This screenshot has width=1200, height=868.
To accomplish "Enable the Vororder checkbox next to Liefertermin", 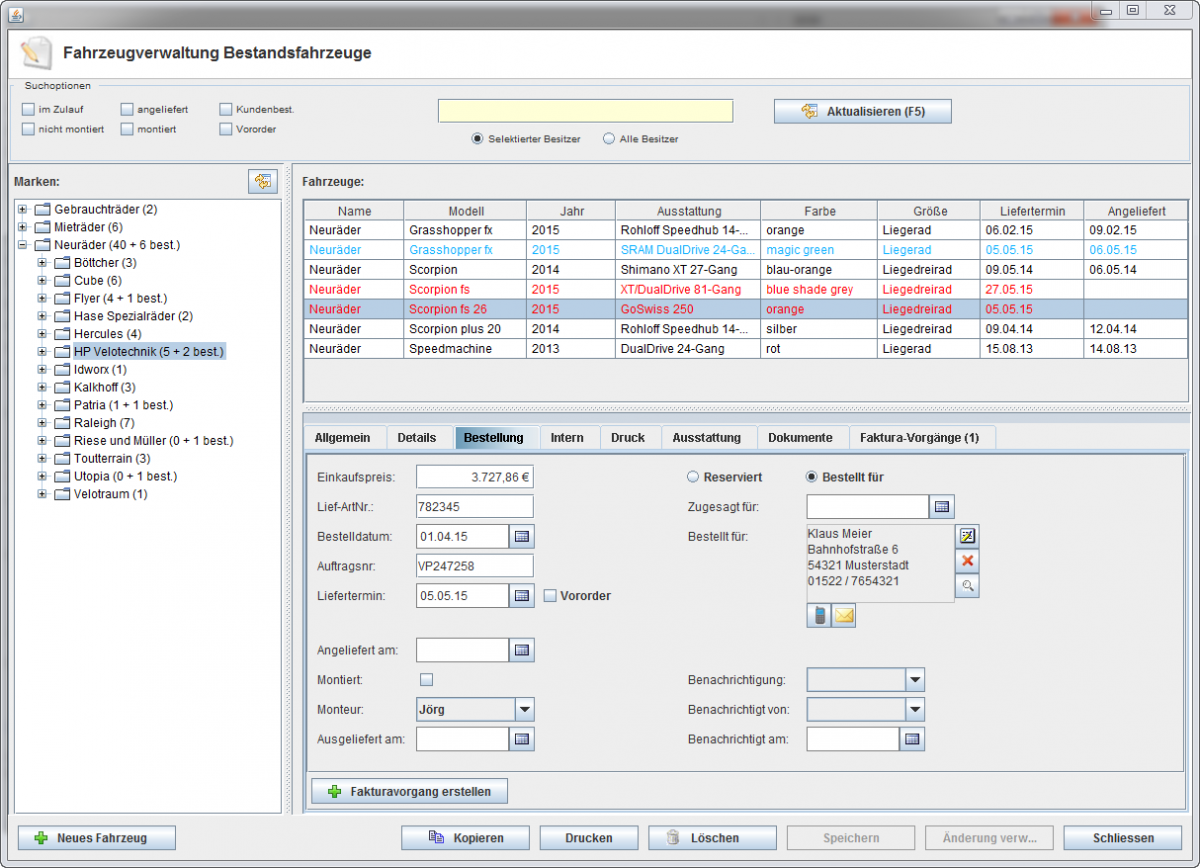I will (x=550, y=596).
